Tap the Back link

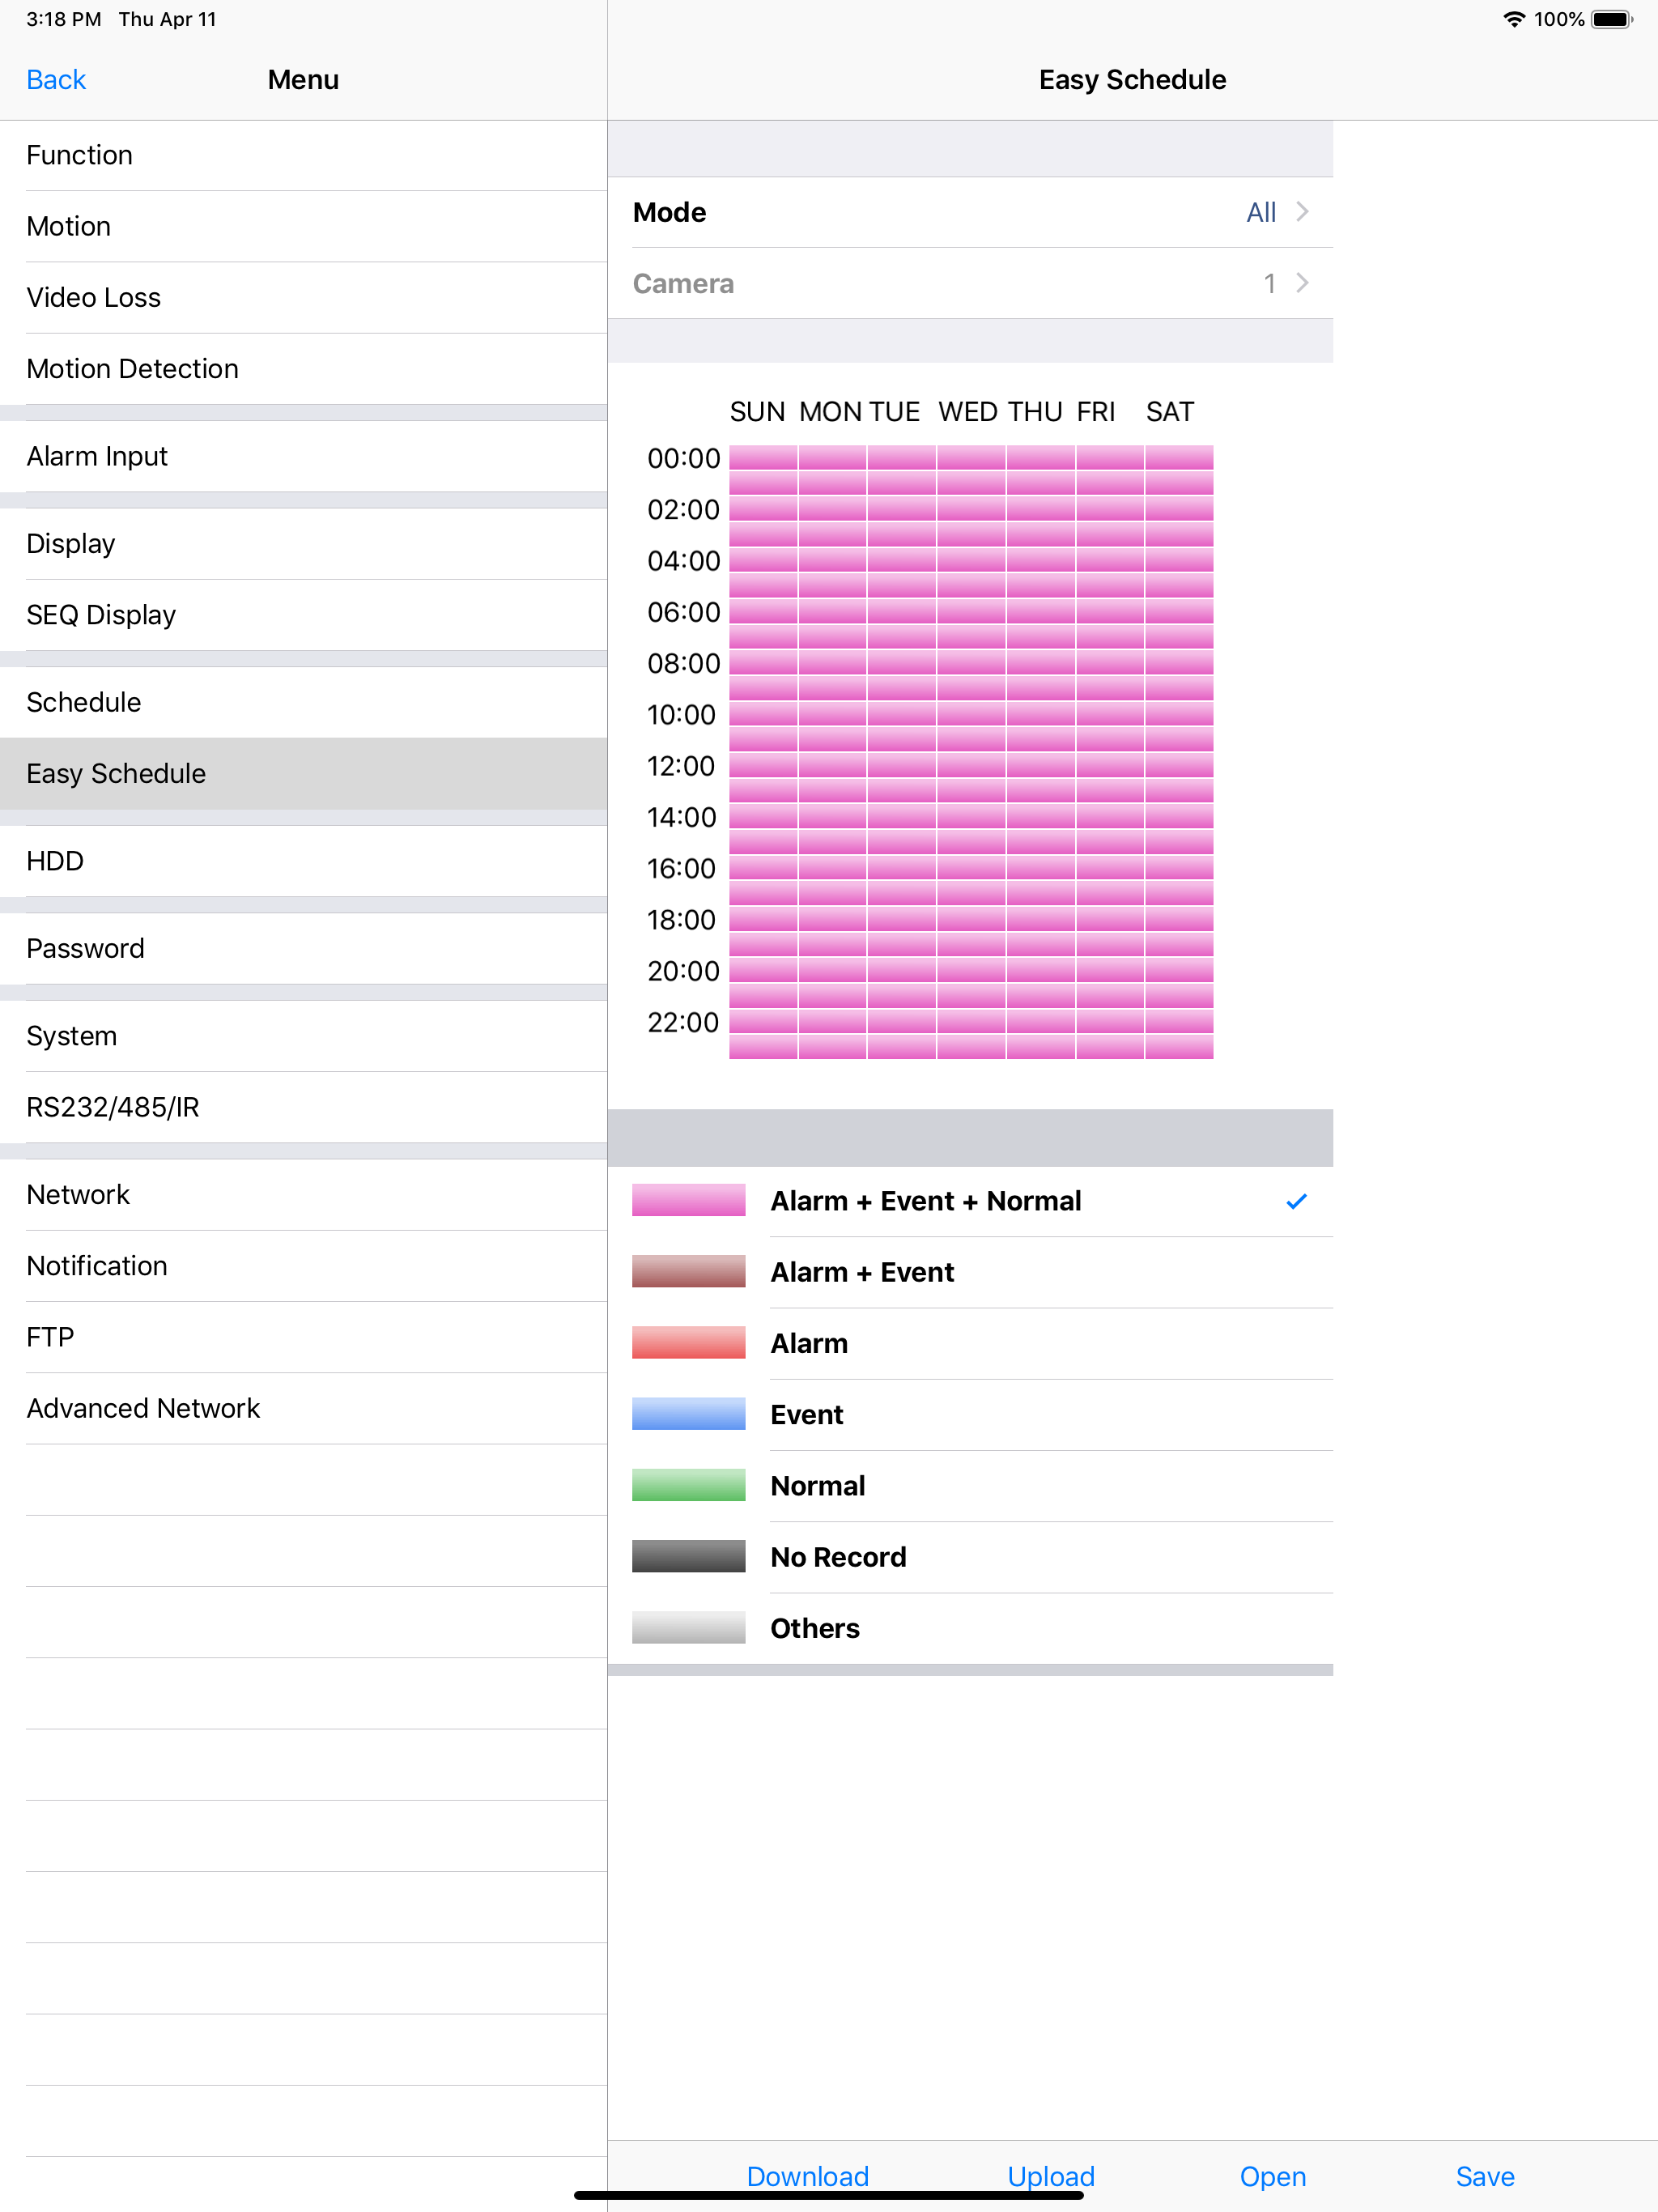[55, 79]
